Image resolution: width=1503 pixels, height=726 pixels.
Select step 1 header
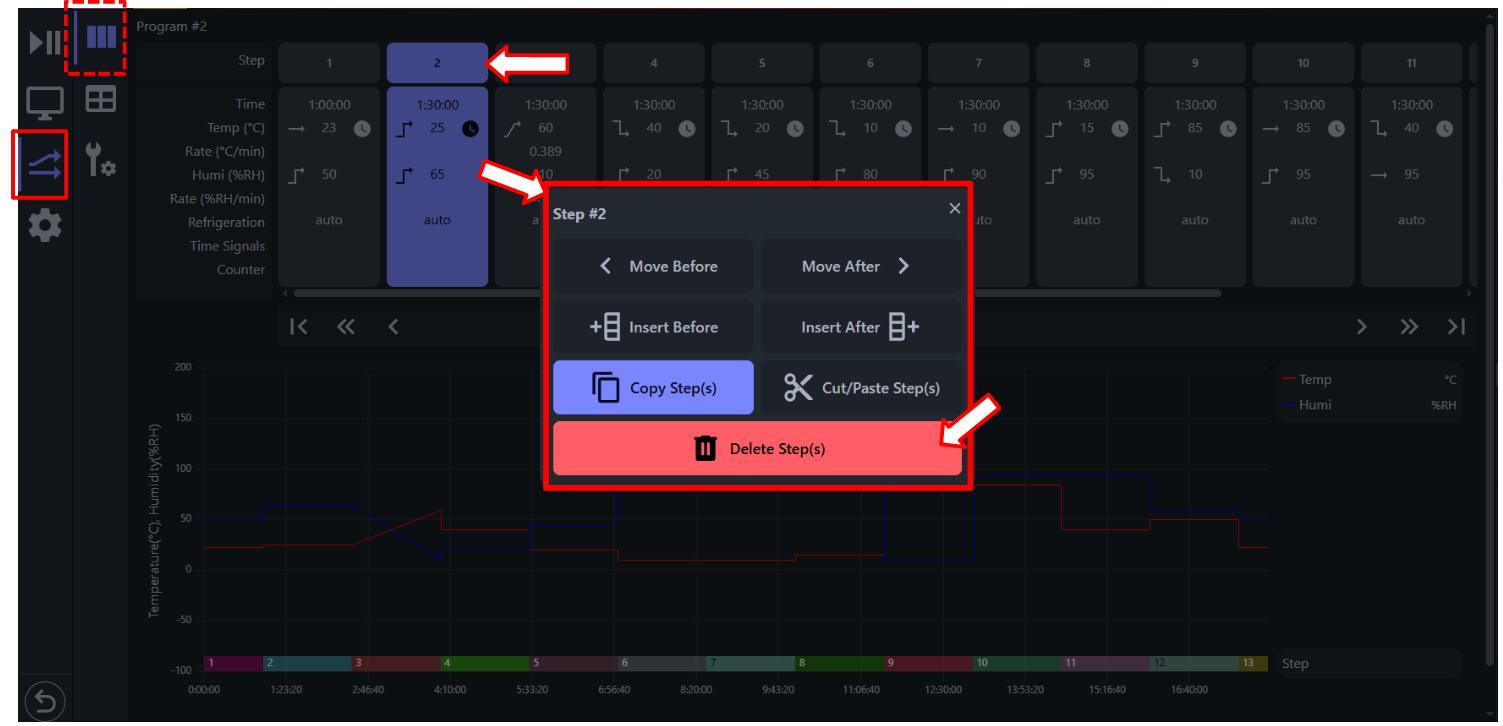coord(329,63)
